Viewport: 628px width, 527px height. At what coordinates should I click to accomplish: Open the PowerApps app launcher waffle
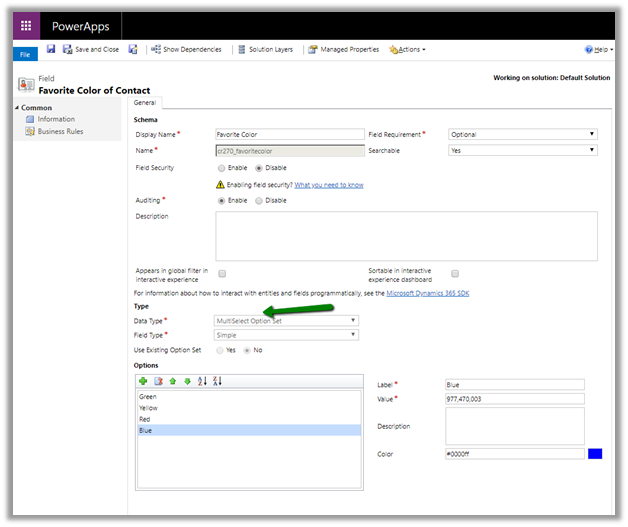pyautogui.click(x=27, y=26)
